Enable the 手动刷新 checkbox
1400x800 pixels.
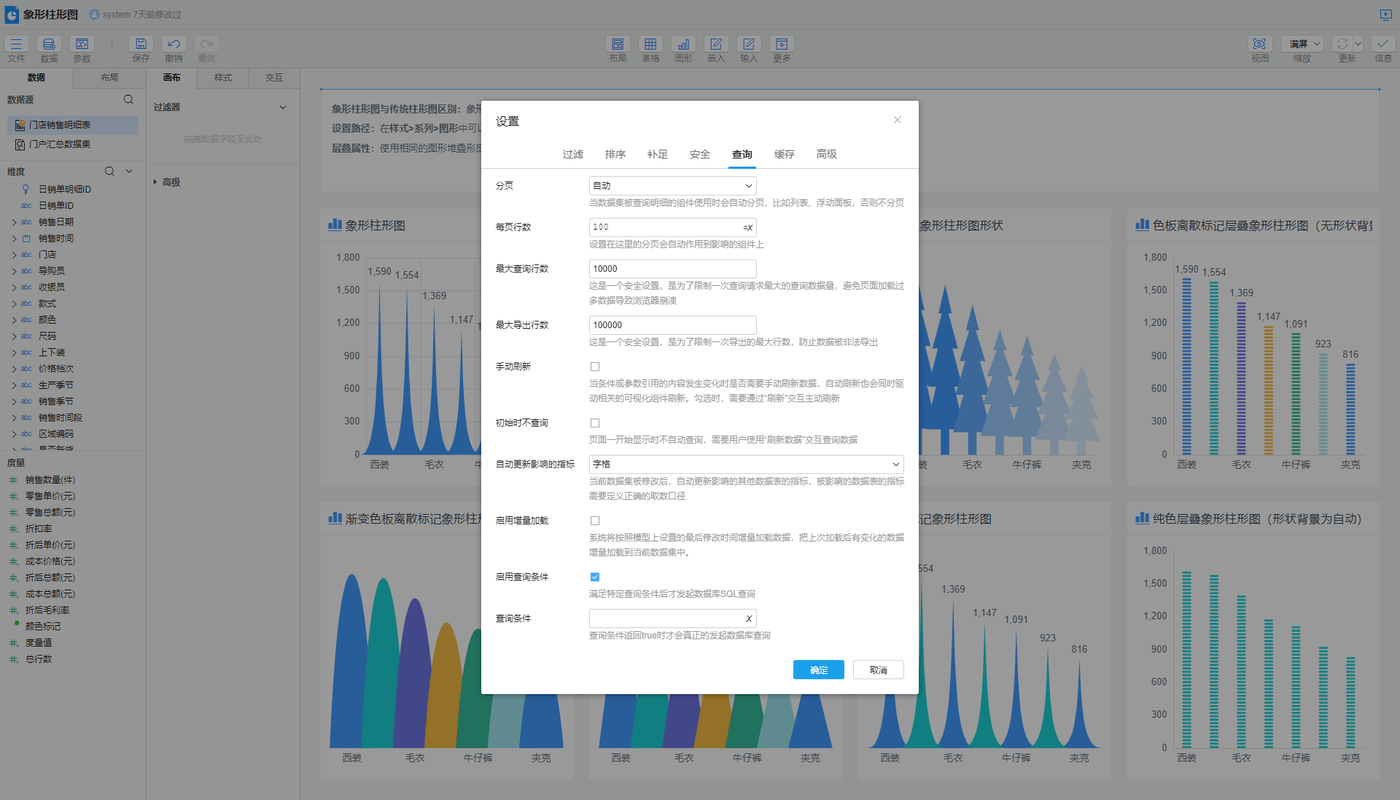(x=595, y=367)
